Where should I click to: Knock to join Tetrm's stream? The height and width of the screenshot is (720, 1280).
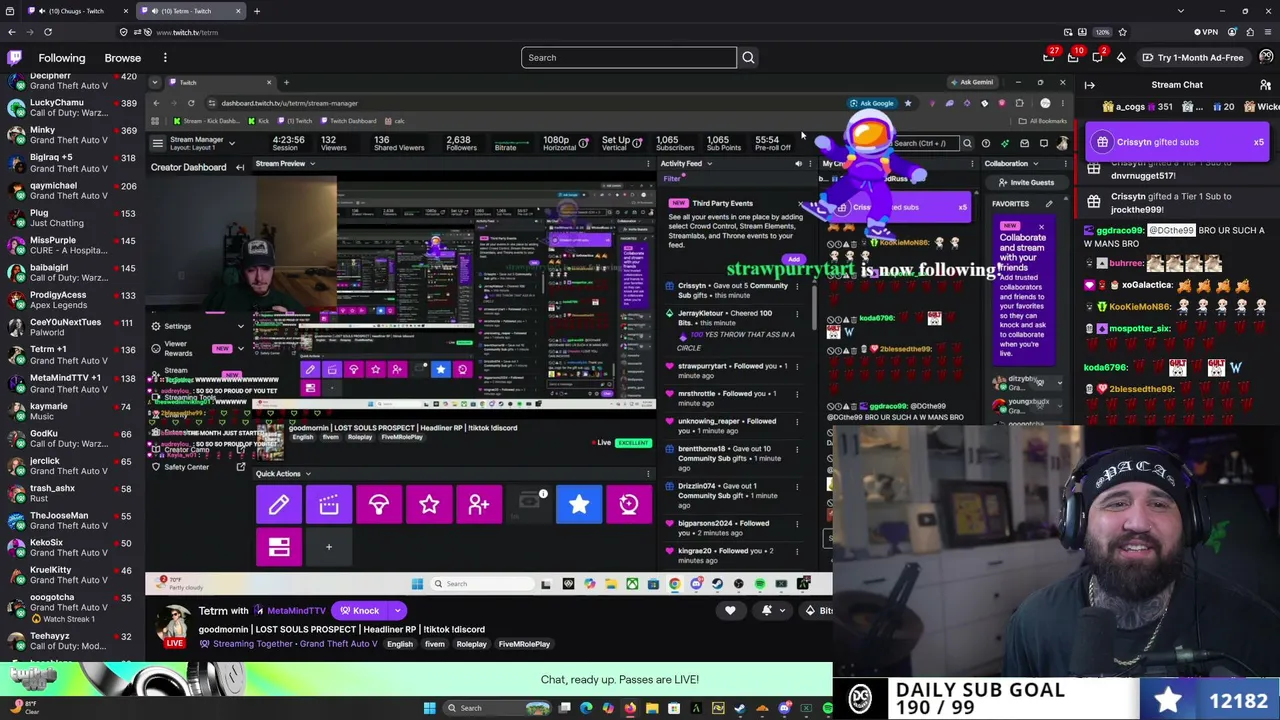360,611
